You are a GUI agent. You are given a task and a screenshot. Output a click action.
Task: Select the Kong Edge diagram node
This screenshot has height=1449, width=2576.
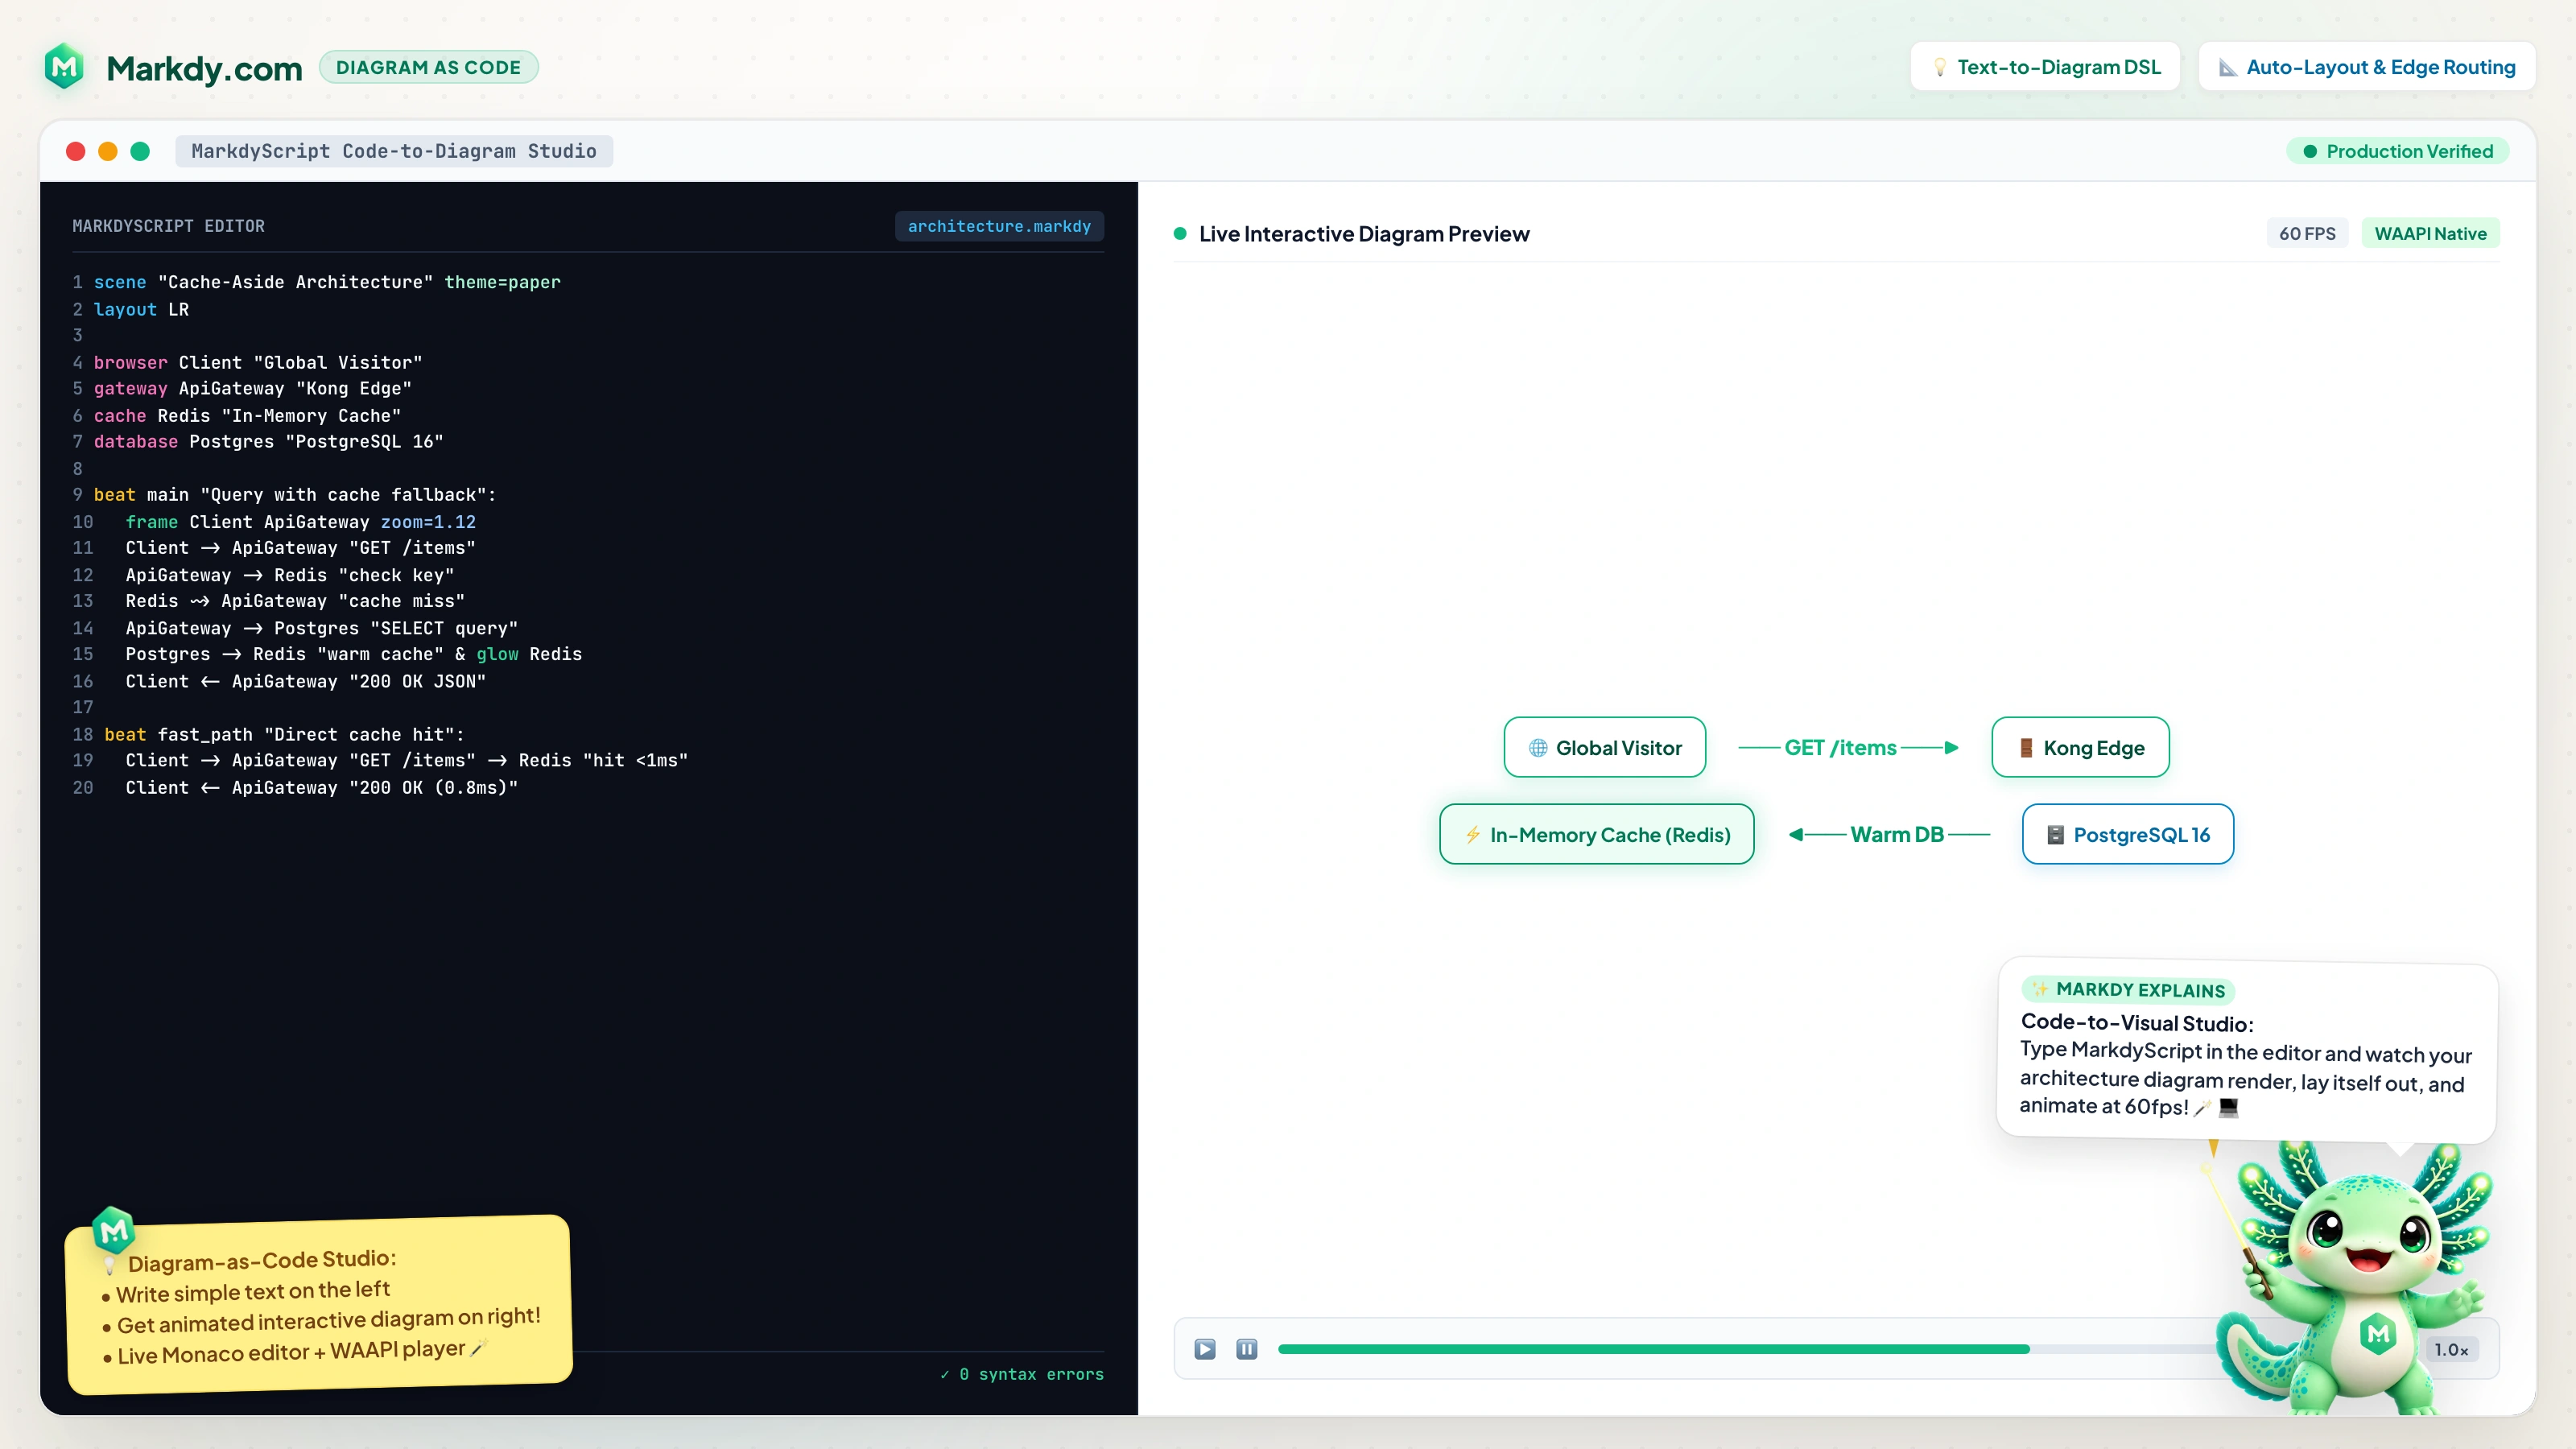[x=2080, y=747]
